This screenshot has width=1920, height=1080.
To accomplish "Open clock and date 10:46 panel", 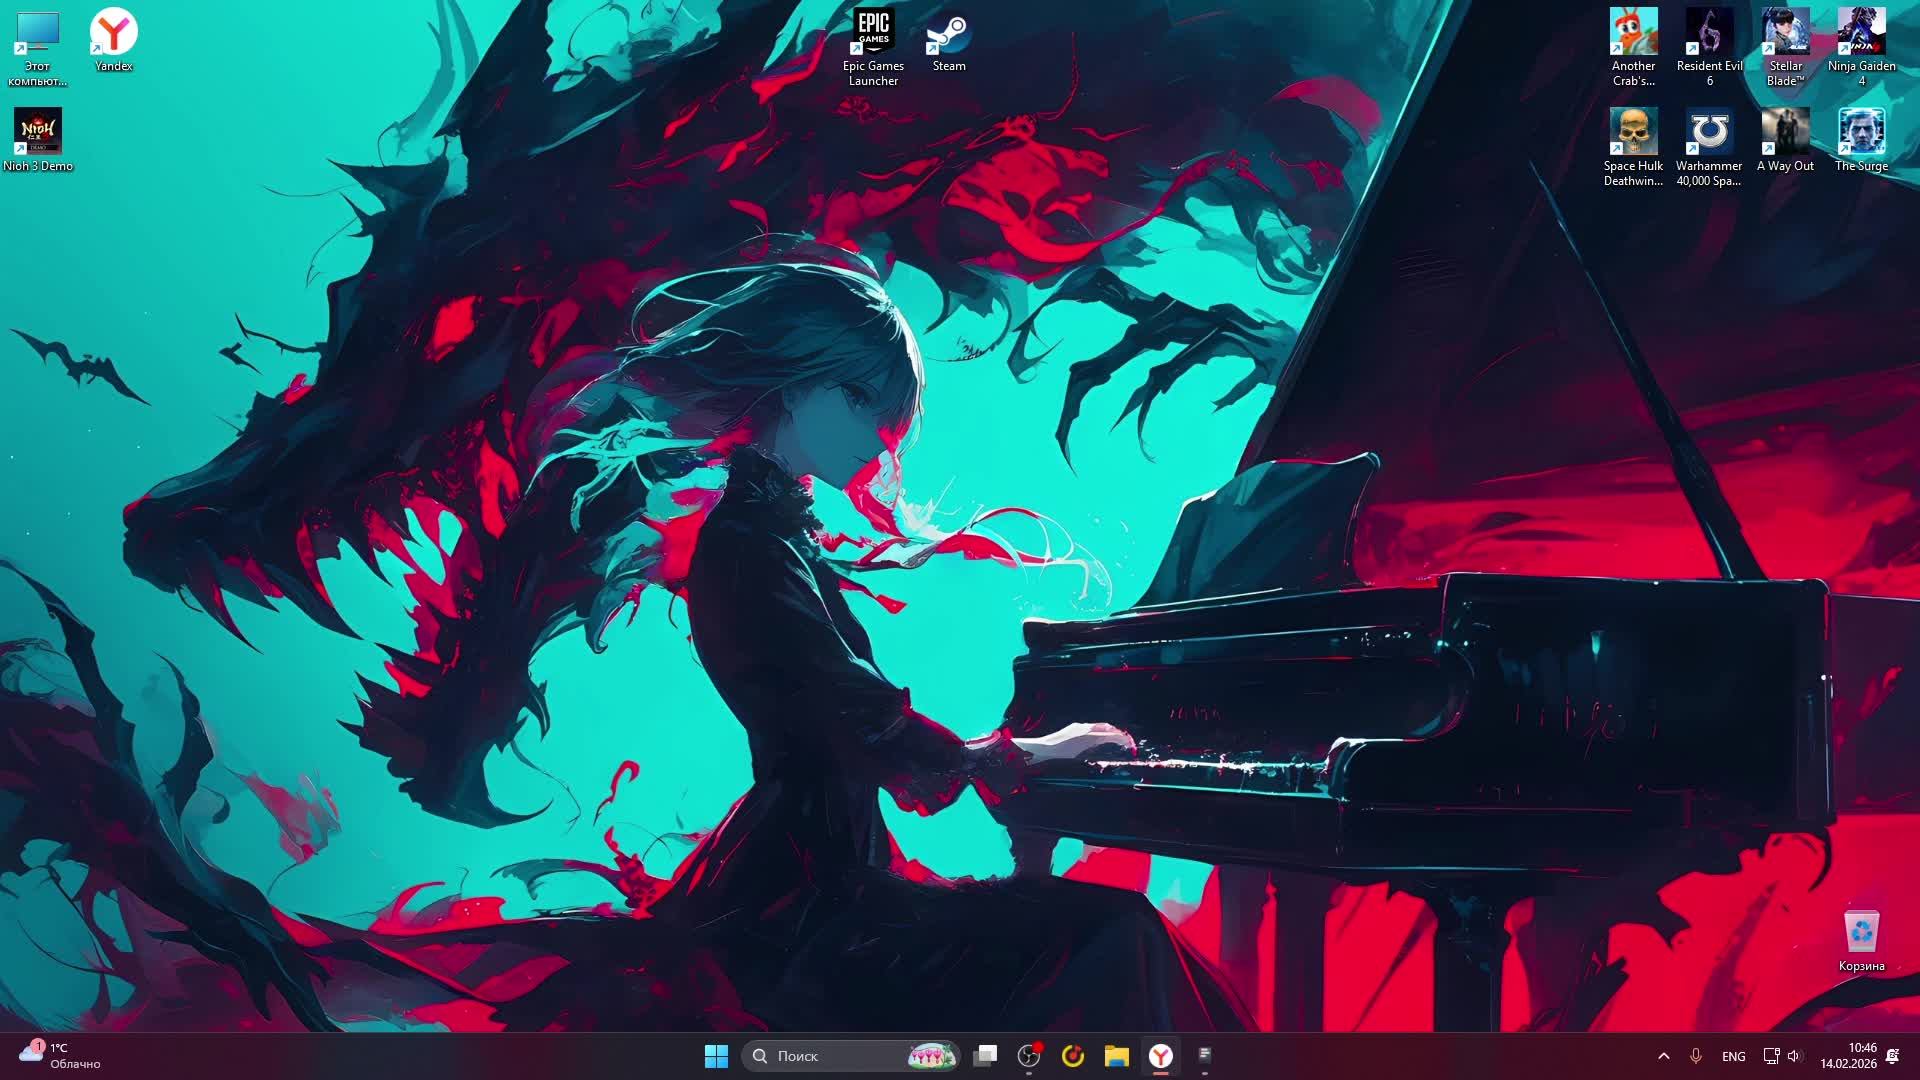I will 1848,1056.
